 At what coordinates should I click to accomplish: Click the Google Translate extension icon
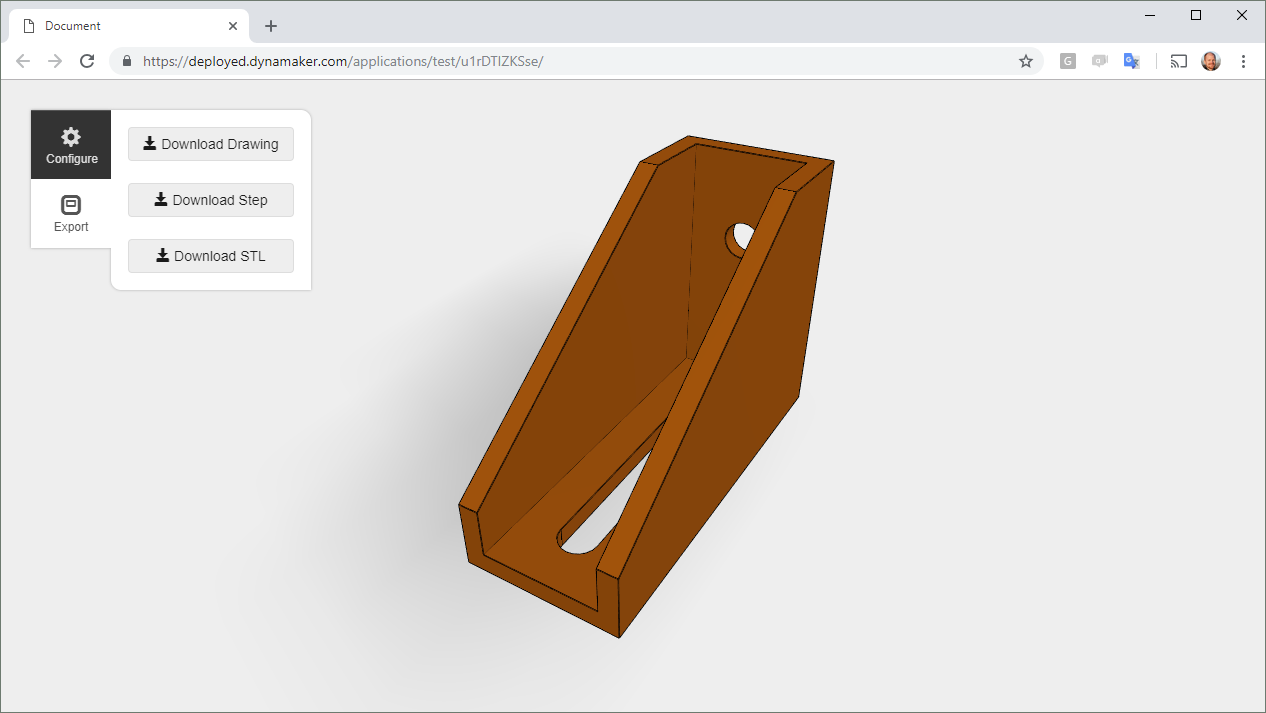tap(1131, 61)
